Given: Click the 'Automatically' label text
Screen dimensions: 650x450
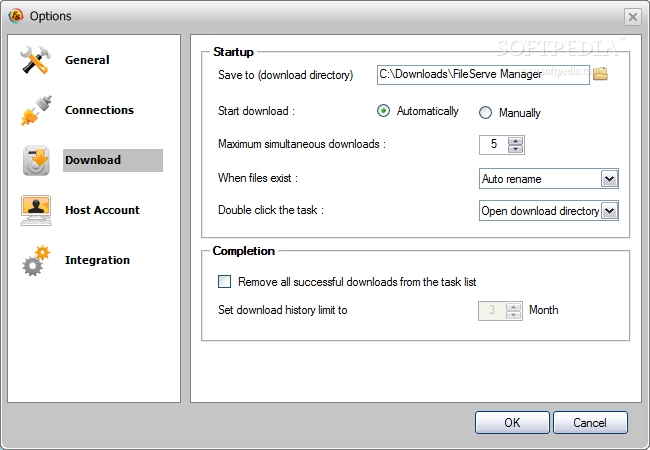Looking at the screenshot, I should (x=427, y=111).
